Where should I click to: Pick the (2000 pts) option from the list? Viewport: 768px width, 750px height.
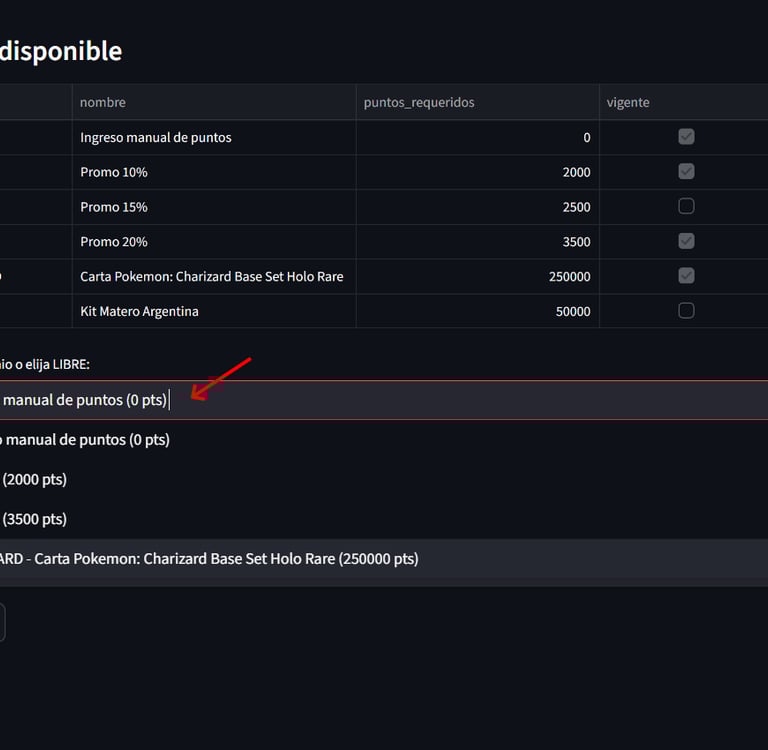[35, 479]
